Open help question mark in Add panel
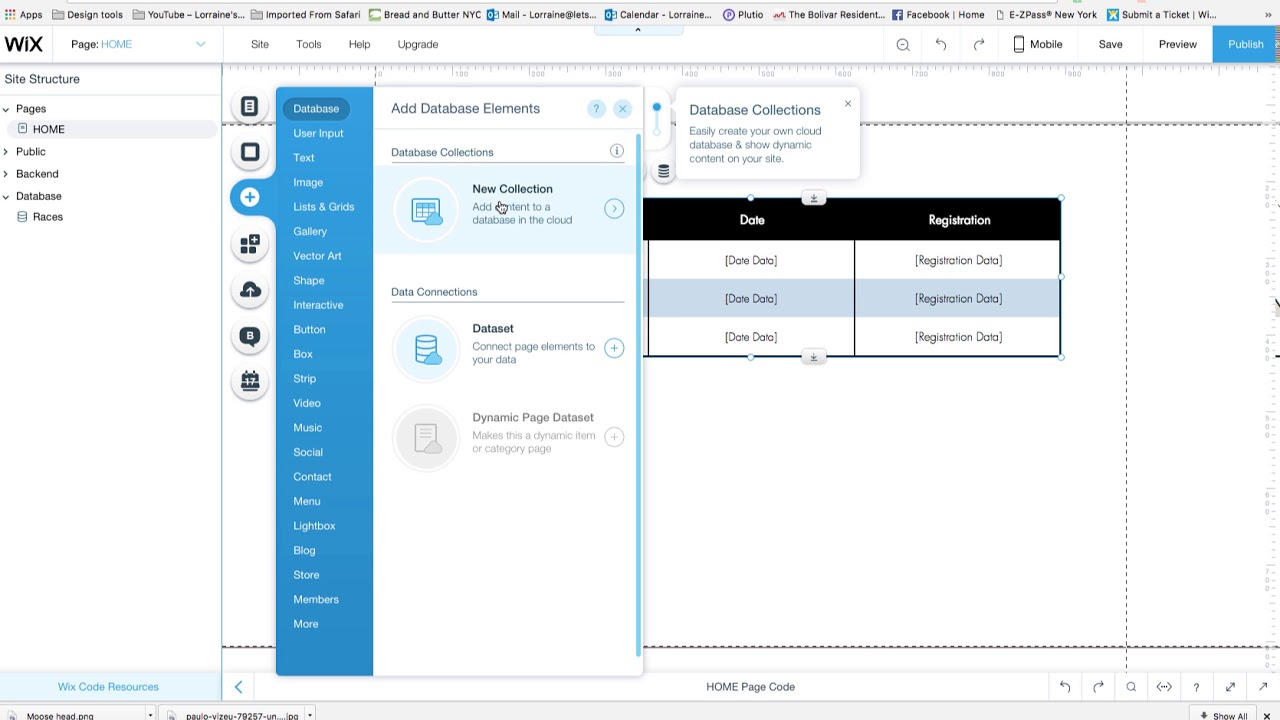Screen dimensions: 1280x720 coord(596,109)
